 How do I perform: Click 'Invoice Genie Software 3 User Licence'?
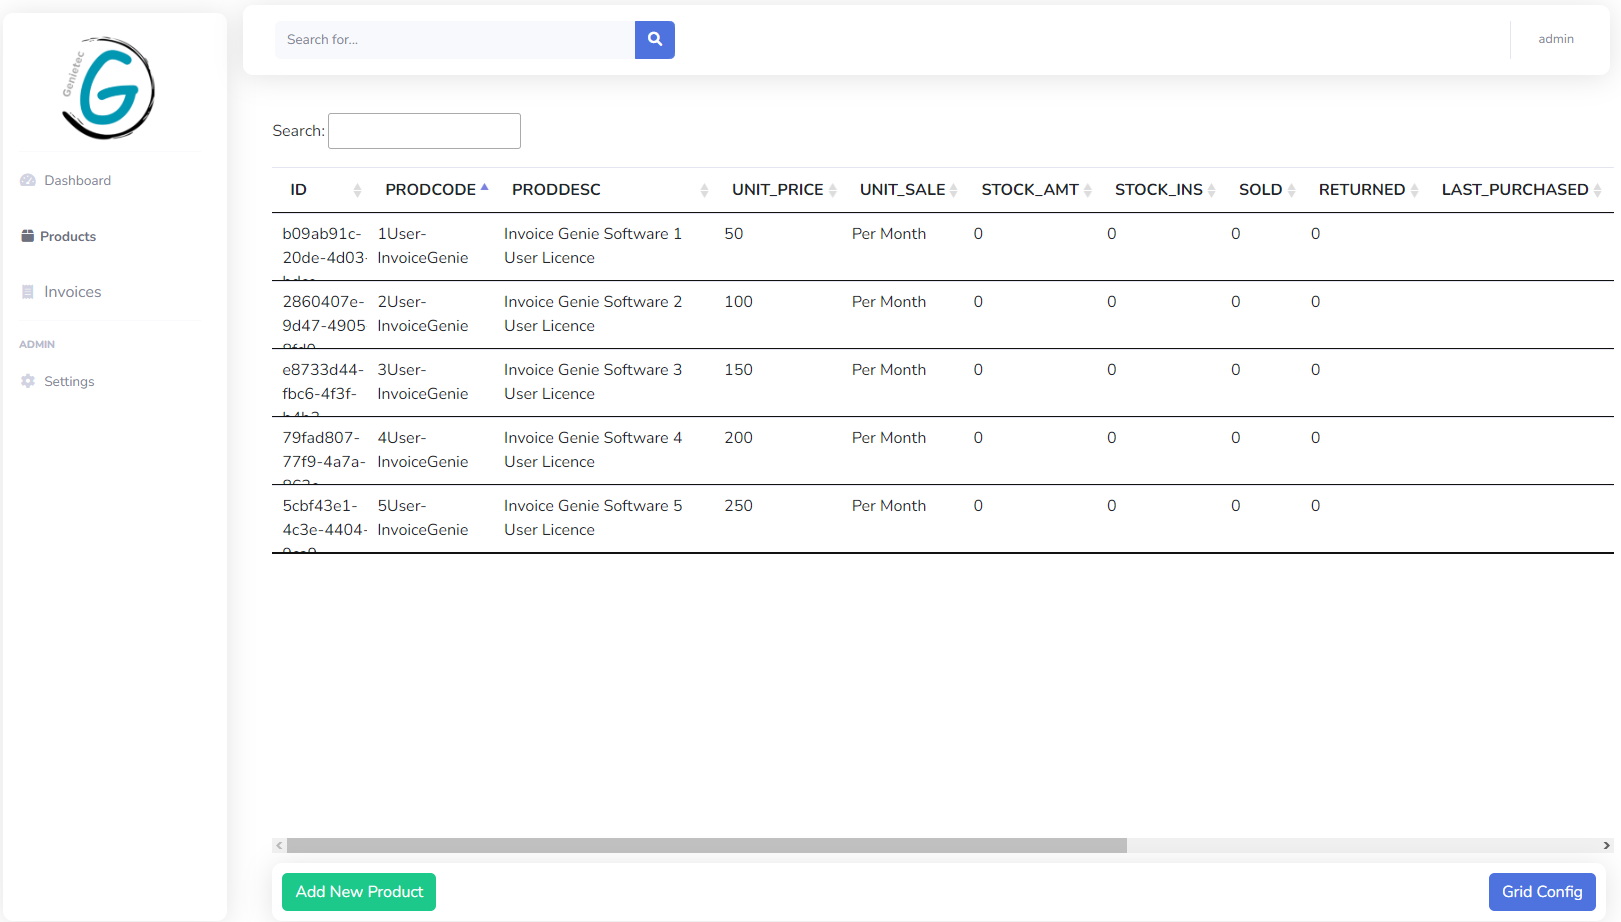593,382
